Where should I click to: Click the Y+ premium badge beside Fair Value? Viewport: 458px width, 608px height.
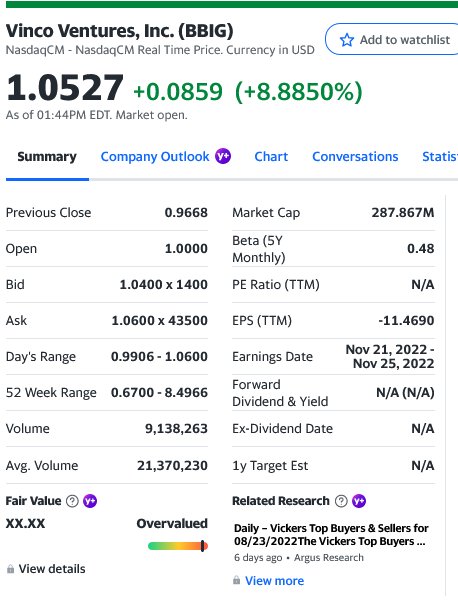pos(90,501)
